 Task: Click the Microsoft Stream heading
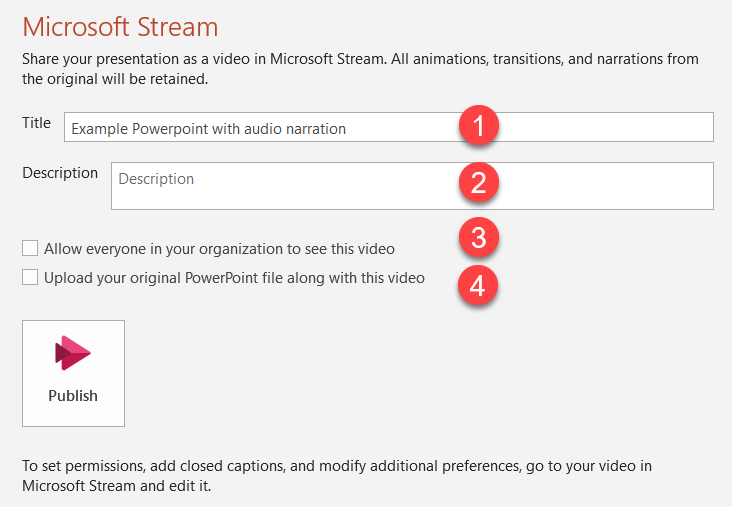click(x=120, y=27)
